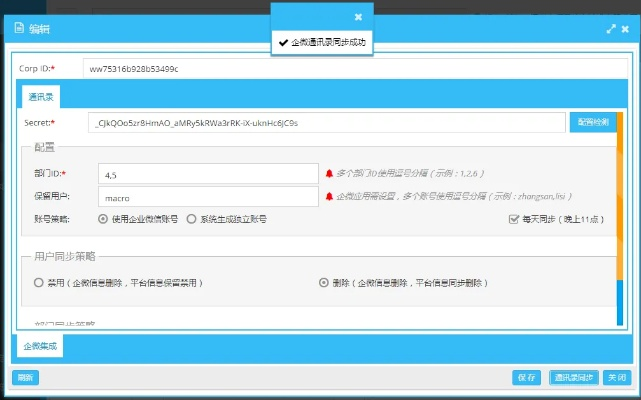Screen dimensions: 641x400
Task: Start sync with 通讯录同步 button
Action: (574, 377)
